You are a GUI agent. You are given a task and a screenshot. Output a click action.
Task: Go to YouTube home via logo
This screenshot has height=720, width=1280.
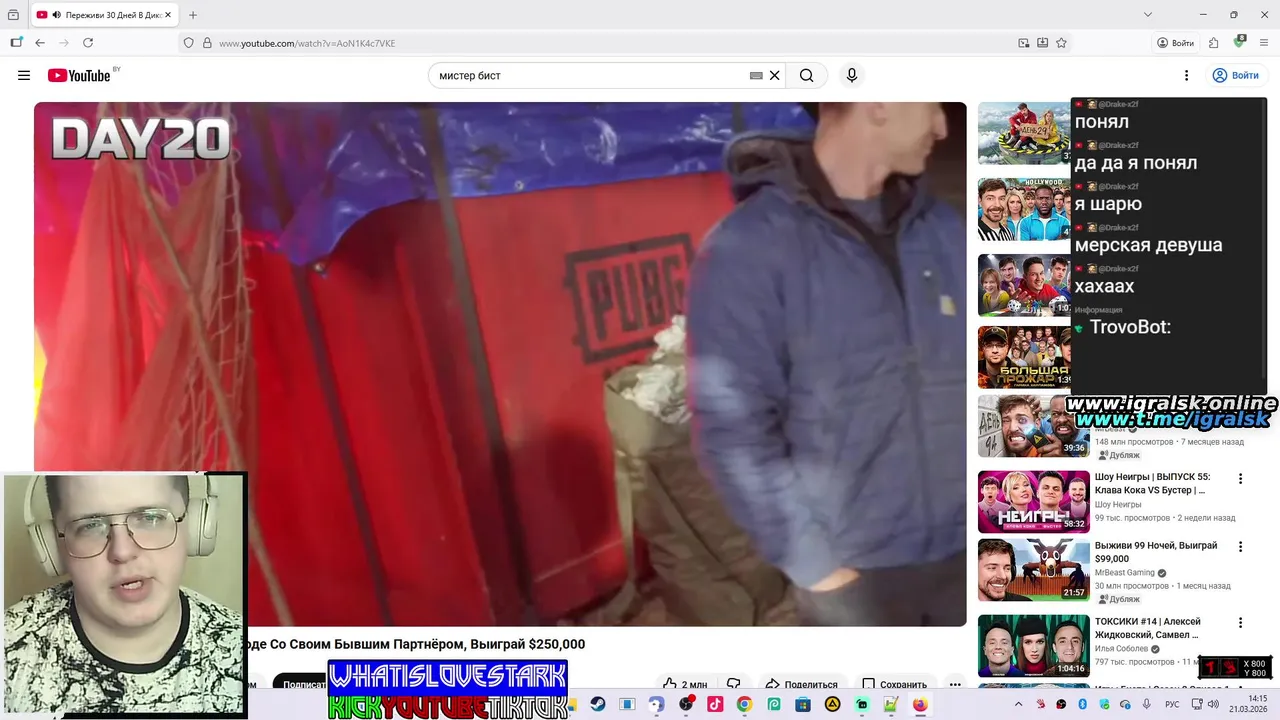[x=79, y=76]
